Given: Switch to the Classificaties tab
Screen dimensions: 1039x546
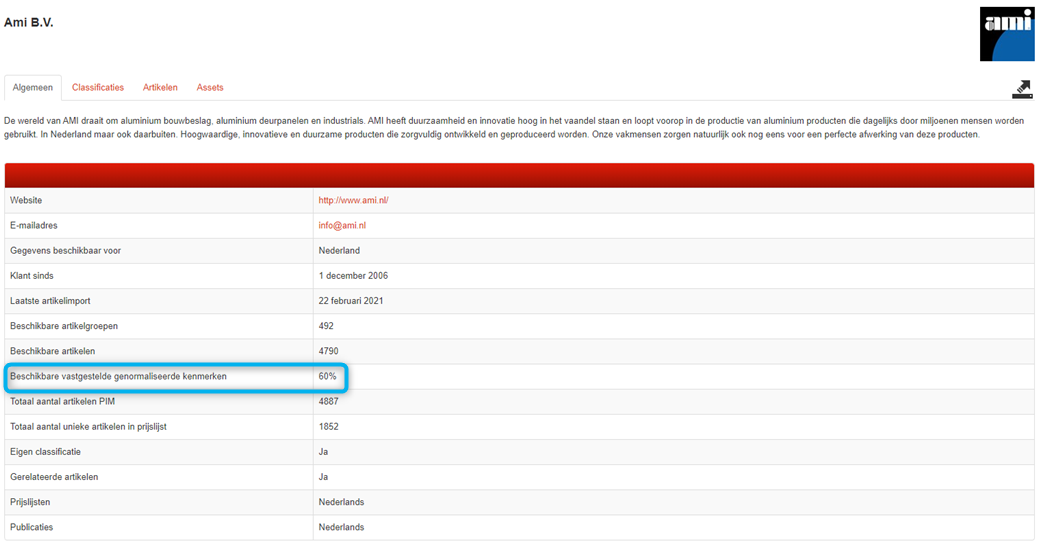Looking at the screenshot, I should [x=98, y=87].
